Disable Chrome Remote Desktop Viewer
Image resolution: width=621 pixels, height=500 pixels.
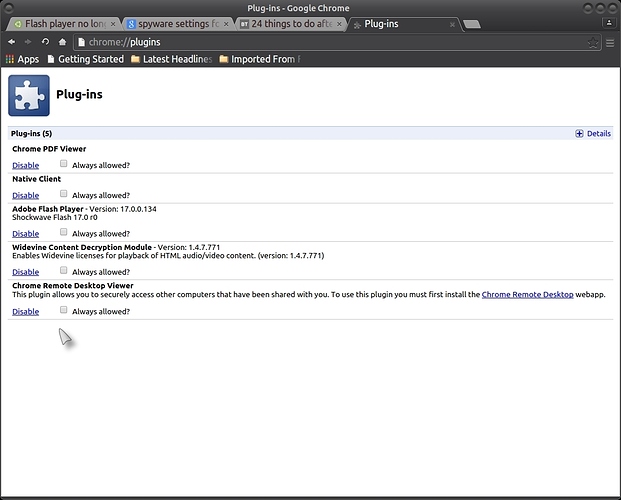25,311
